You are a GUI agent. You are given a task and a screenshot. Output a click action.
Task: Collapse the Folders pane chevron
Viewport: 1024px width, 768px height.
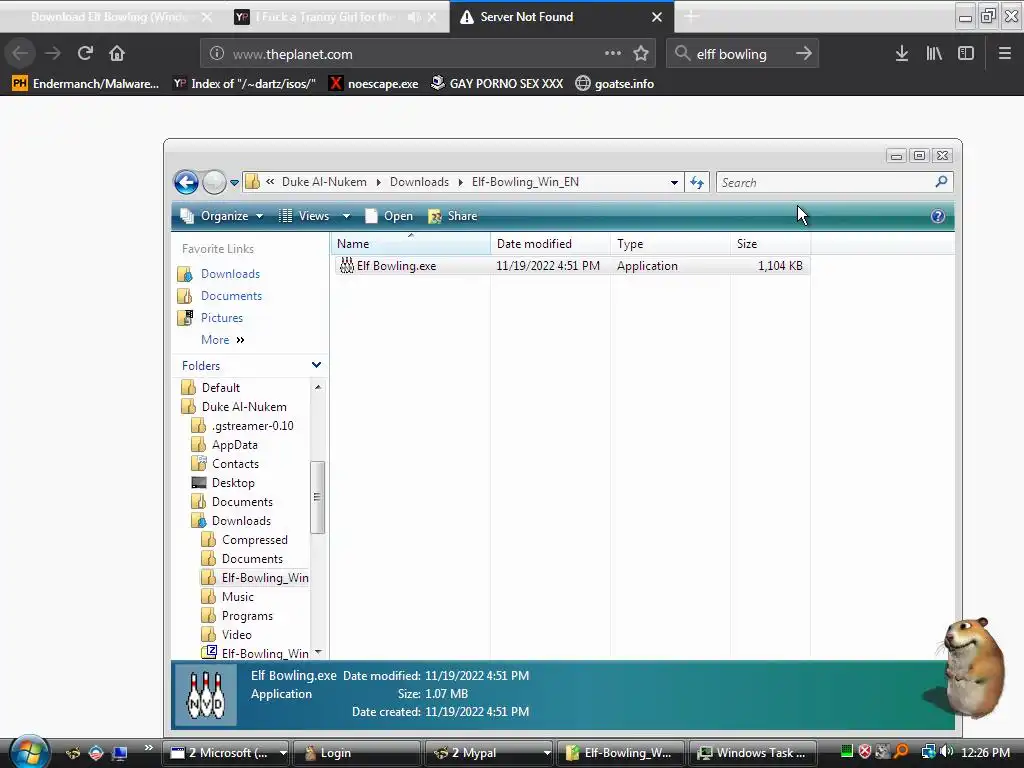click(317, 365)
